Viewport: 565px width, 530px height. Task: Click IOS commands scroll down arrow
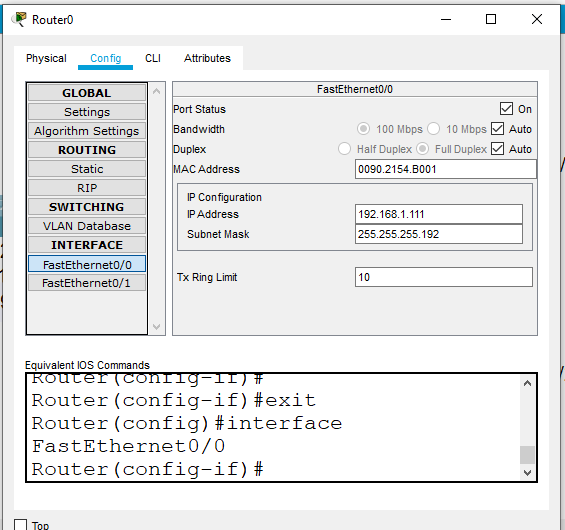pos(528,472)
